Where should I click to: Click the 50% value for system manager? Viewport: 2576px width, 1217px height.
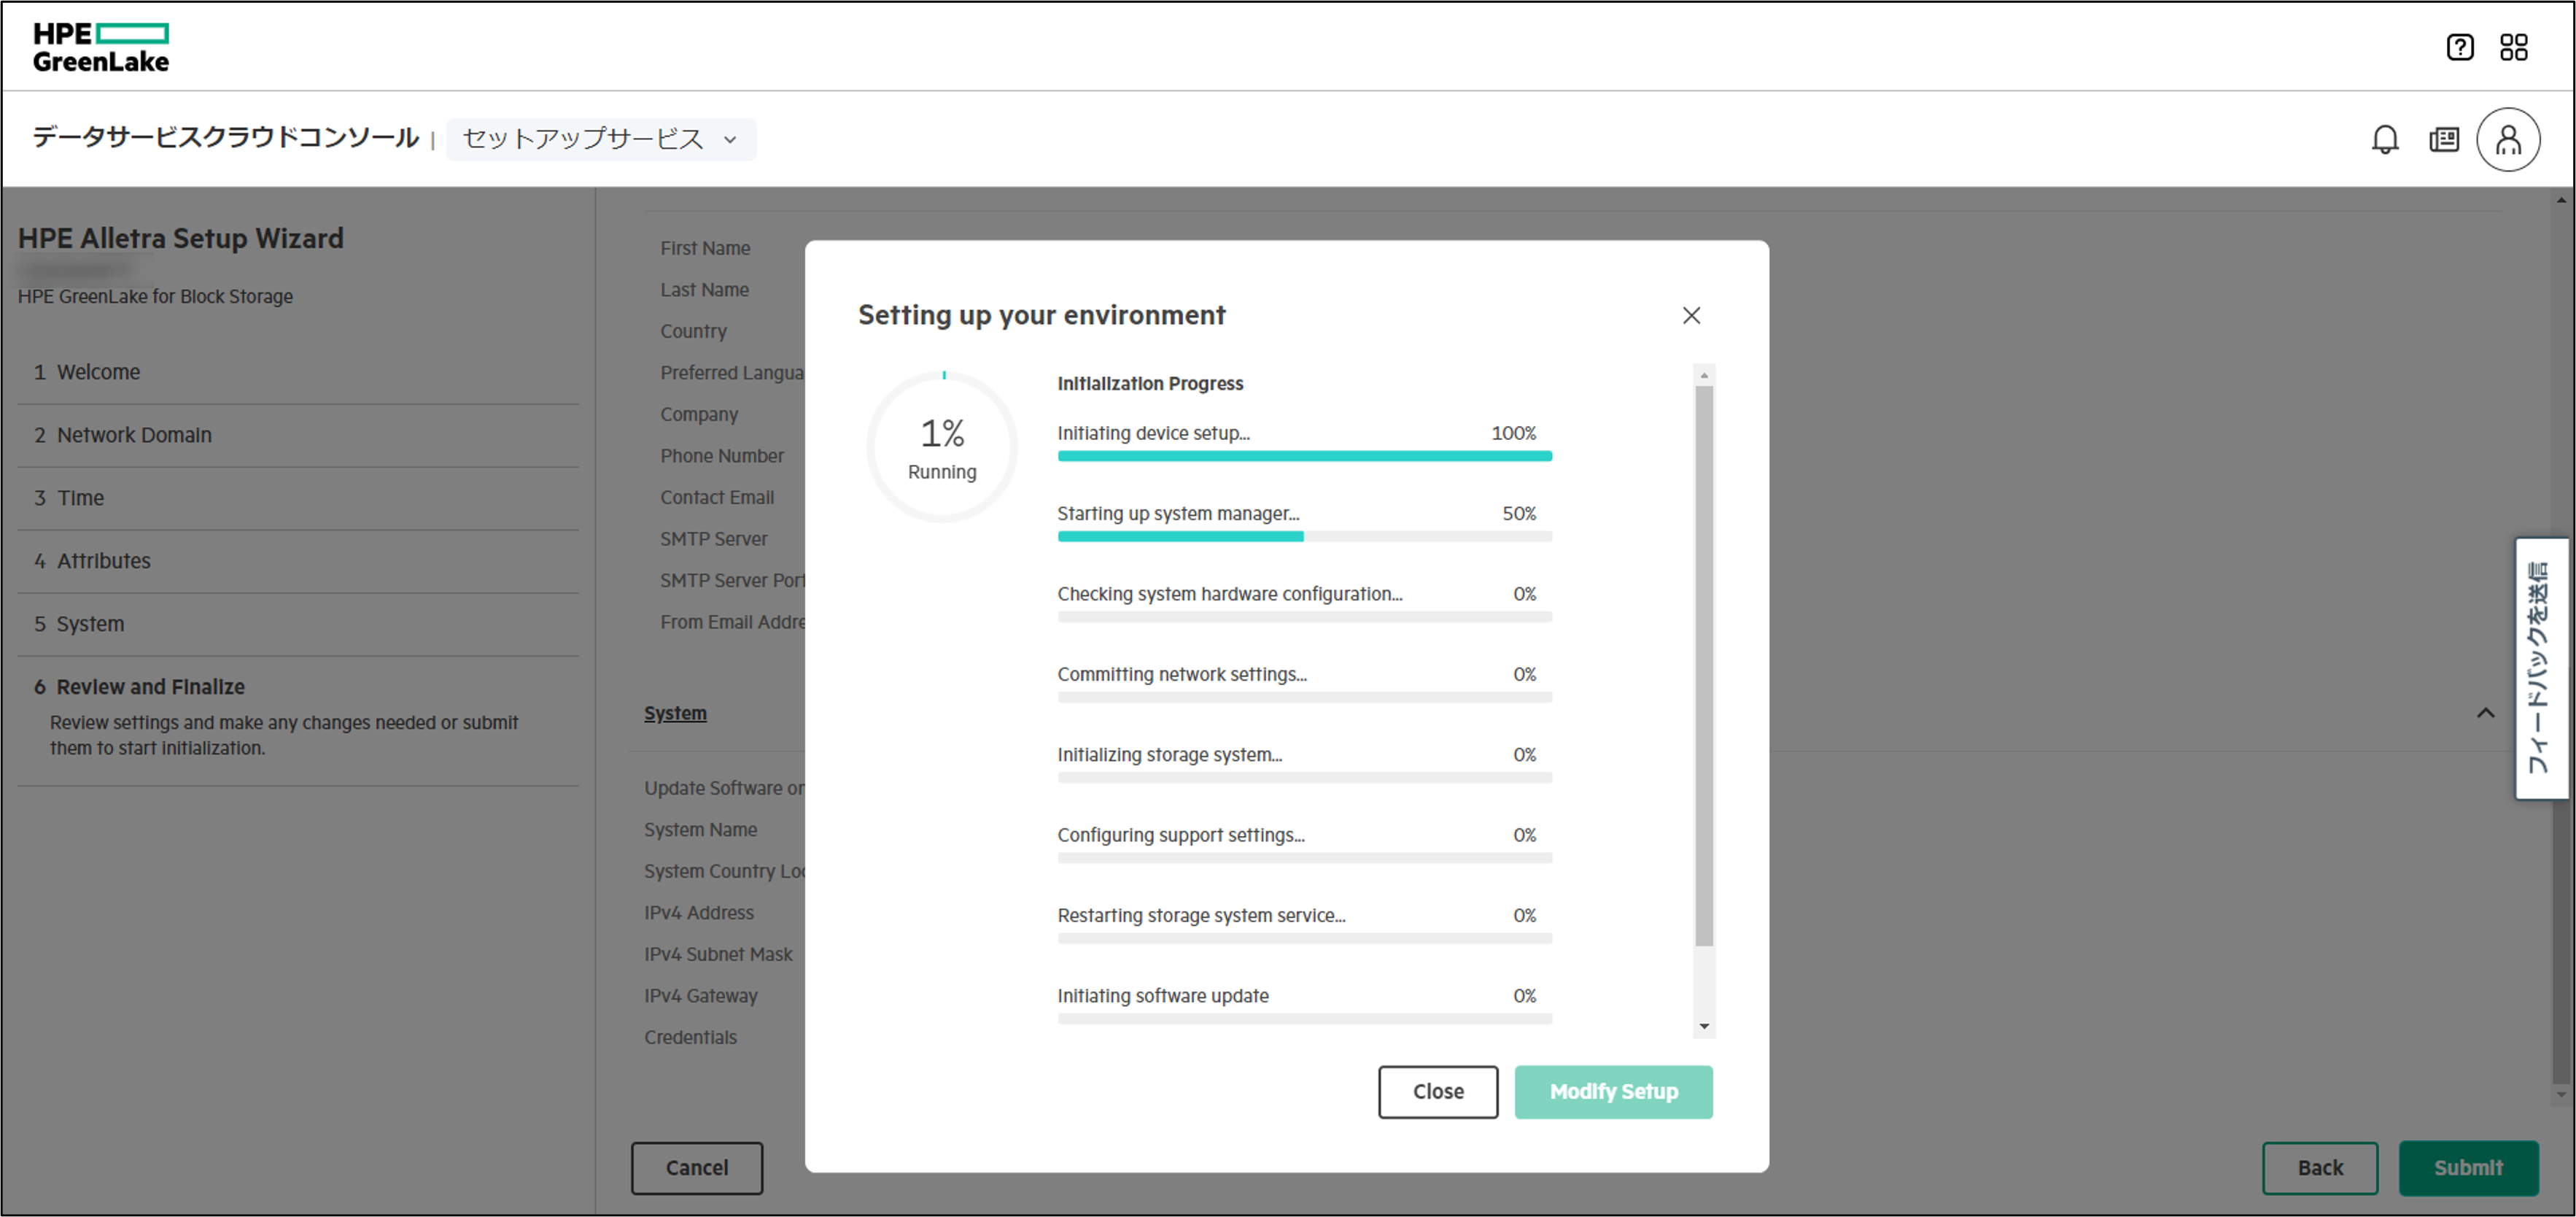1519,513
